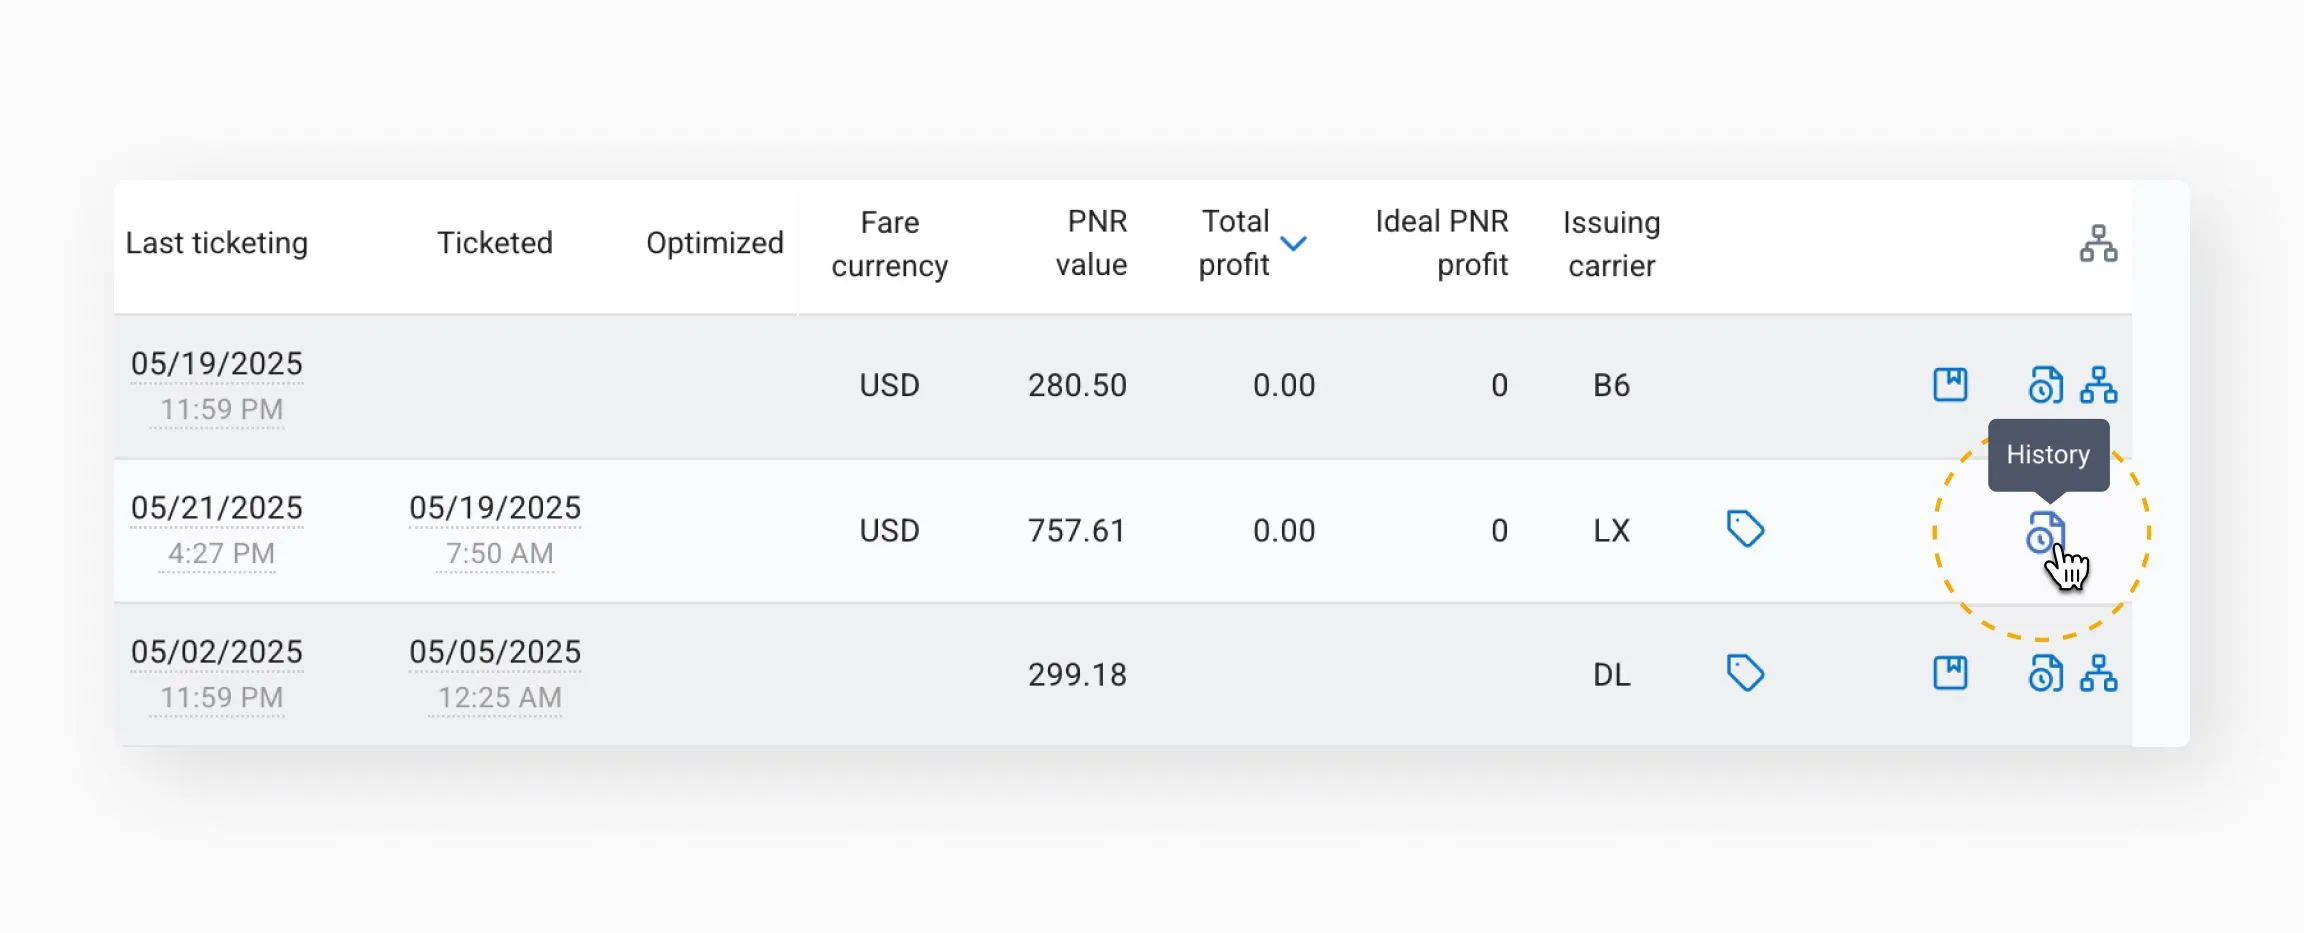Viewport: 2304px width, 933px height.
Task: Select the tag icon in DL row
Action: point(1745,673)
